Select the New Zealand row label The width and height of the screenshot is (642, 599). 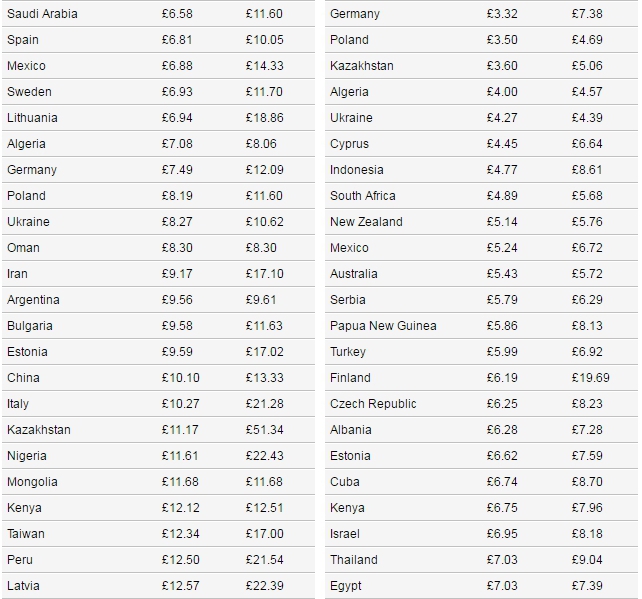(x=366, y=222)
